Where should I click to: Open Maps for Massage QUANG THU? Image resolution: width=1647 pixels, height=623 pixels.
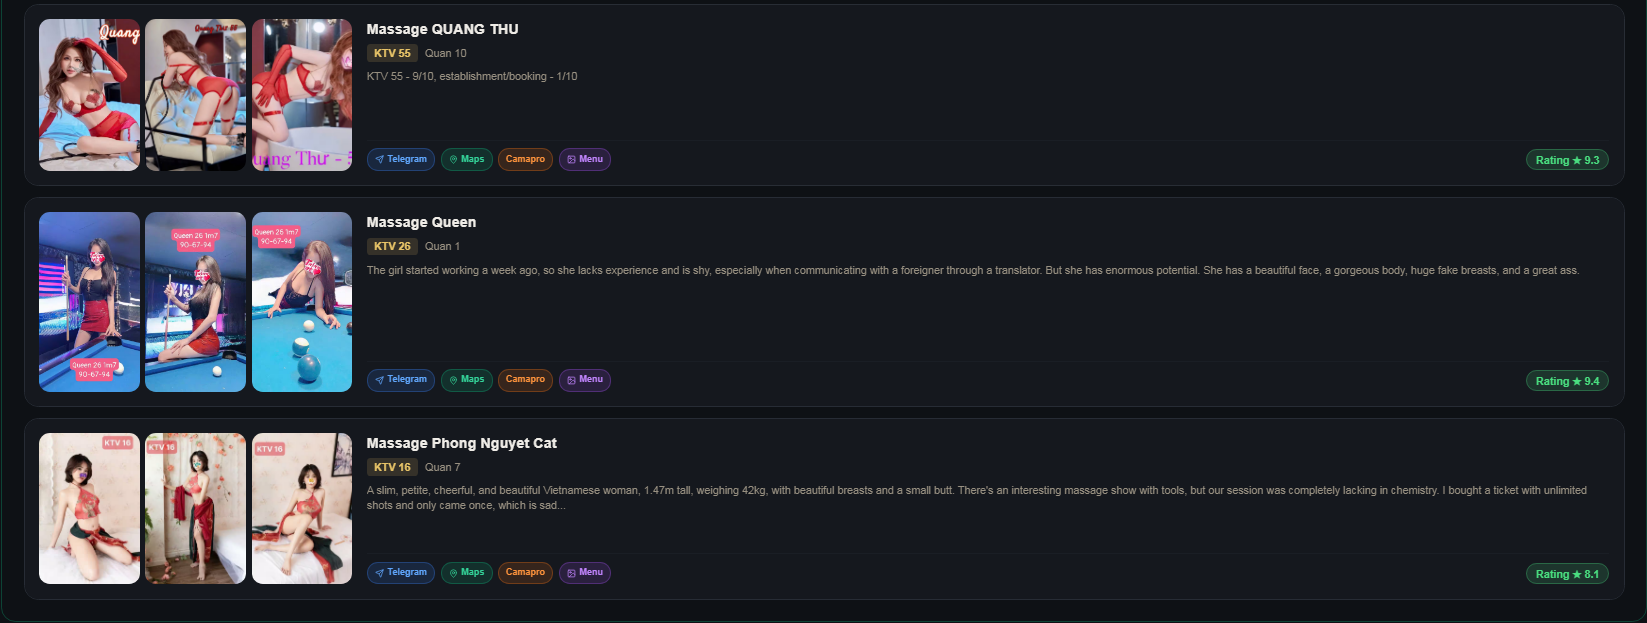click(x=467, y=160)
